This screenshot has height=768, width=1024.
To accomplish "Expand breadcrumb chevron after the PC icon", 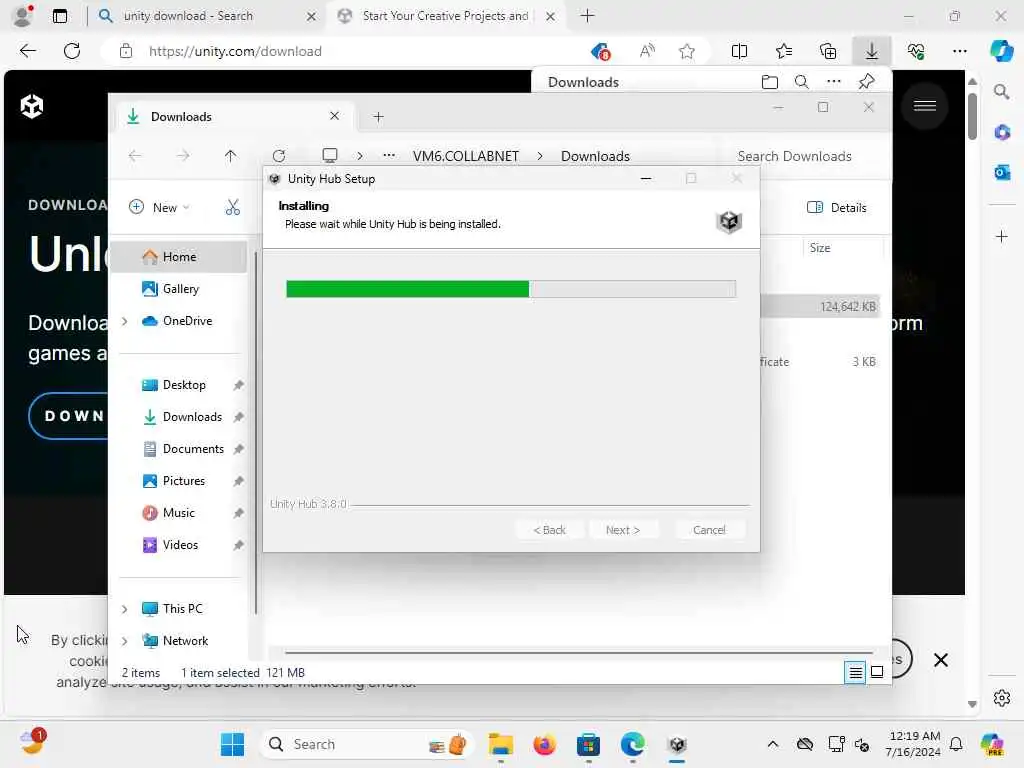I will click(x=360, y=156).
